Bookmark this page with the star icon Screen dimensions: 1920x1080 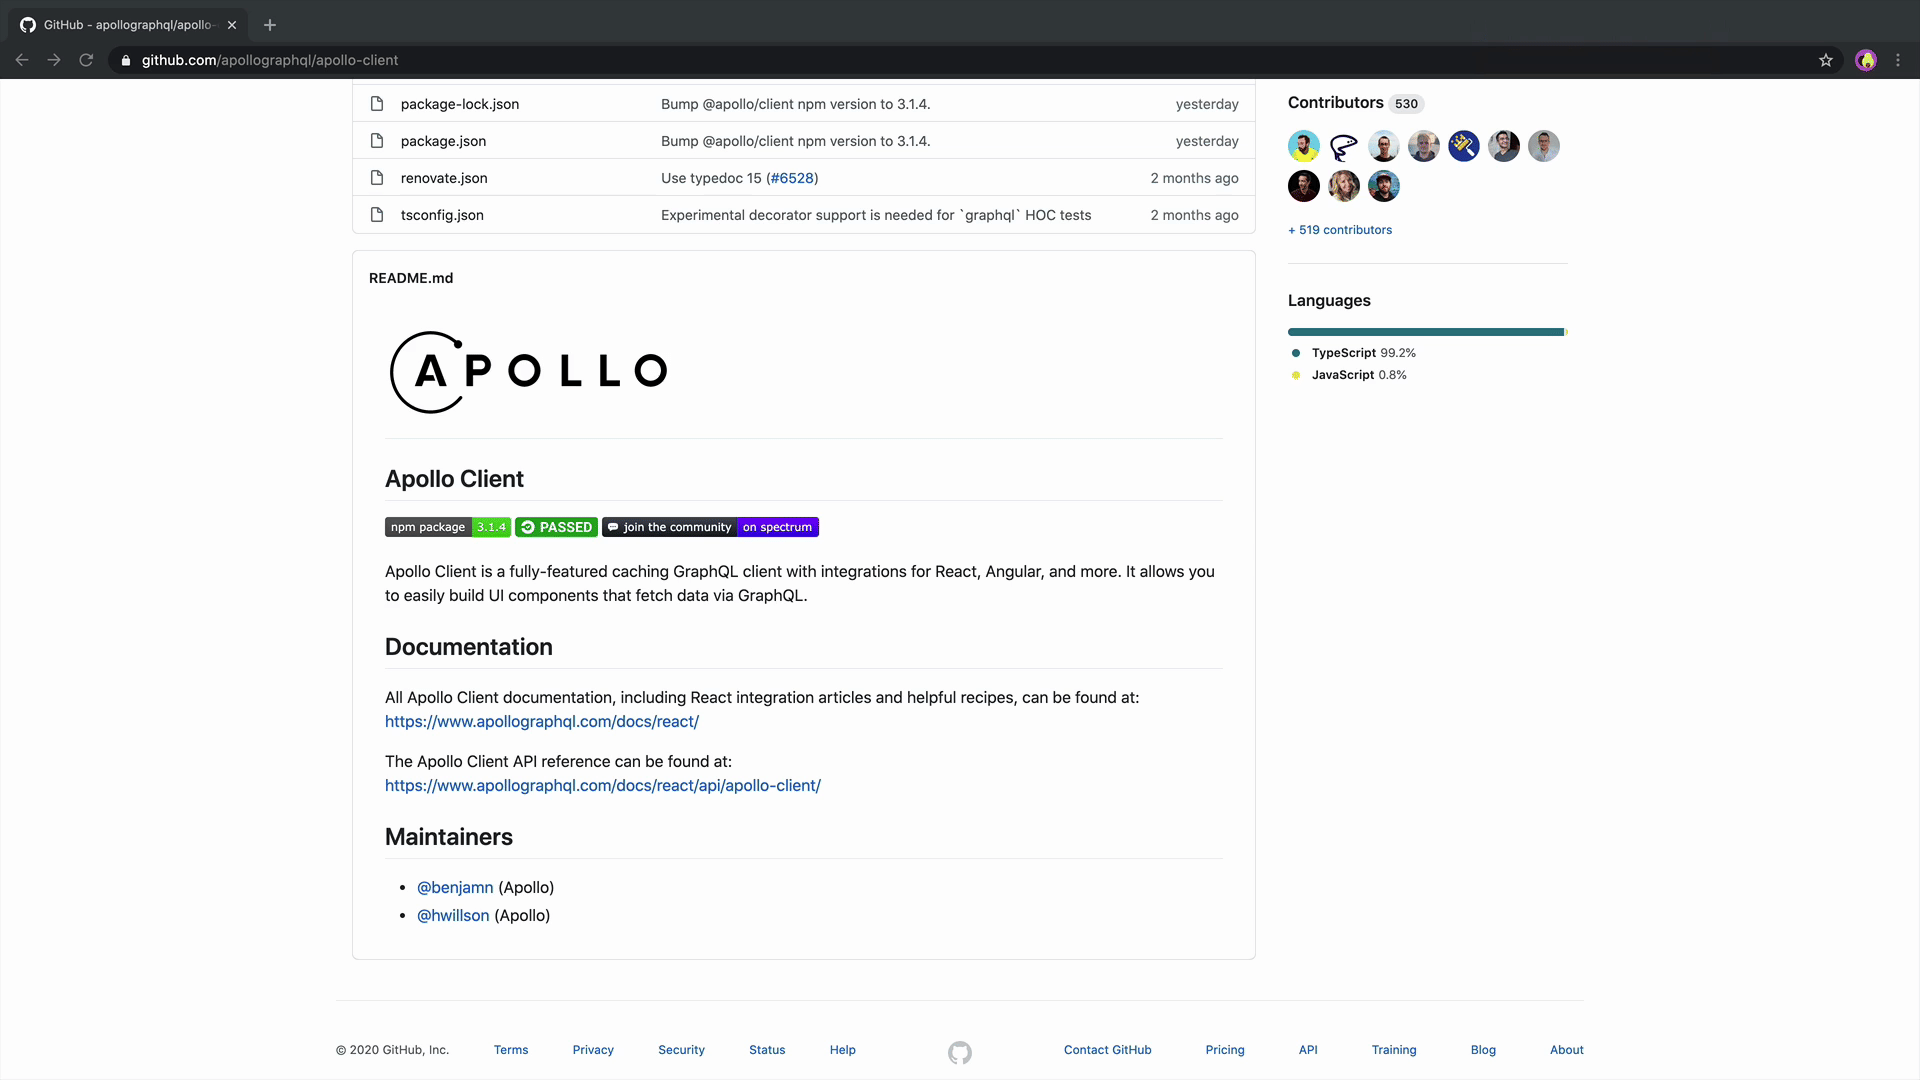[1826, 60]
